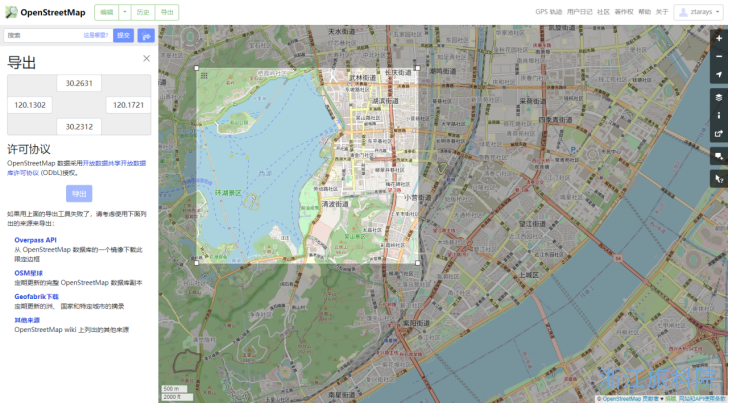Viewport: 729px width, 403px height.
Task: Click the 望江街道 label on the map
Action: [x=532, y=224]
